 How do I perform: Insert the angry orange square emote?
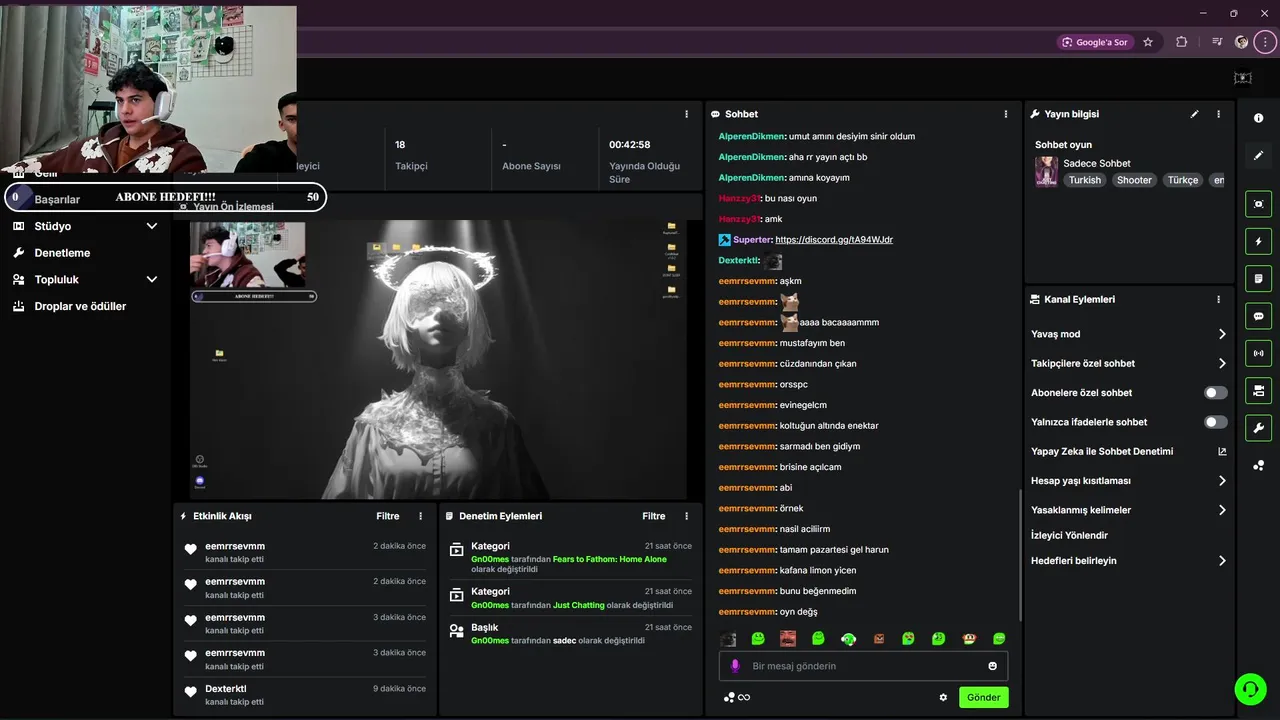(x=879, y=638)
